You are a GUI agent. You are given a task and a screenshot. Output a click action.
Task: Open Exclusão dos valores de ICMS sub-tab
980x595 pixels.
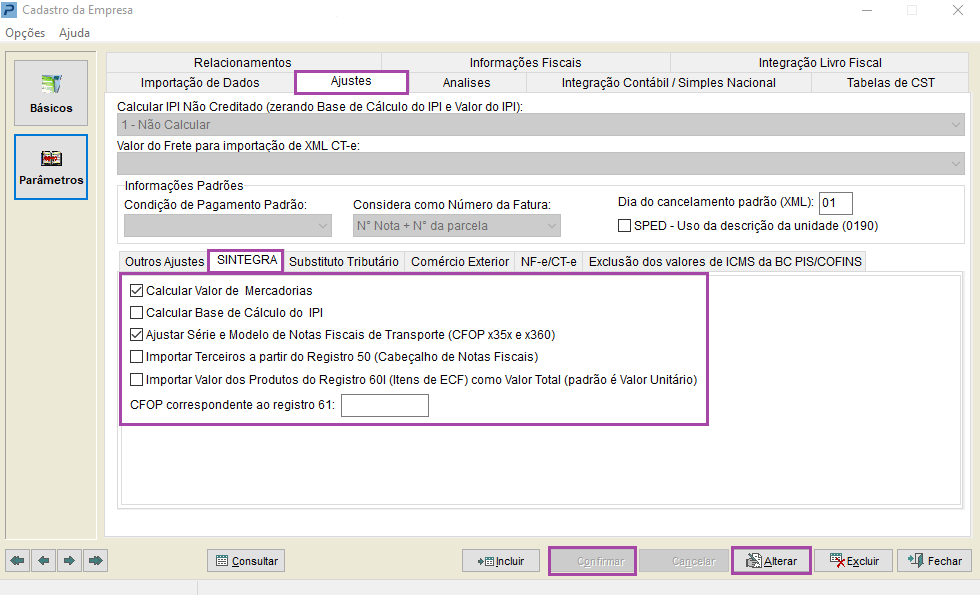(x=725, y=261)
